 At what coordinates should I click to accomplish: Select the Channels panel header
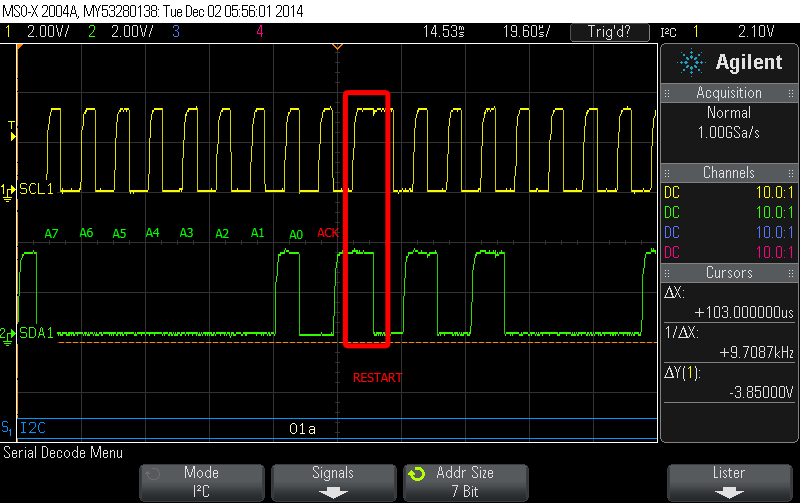tap(729, 172)
